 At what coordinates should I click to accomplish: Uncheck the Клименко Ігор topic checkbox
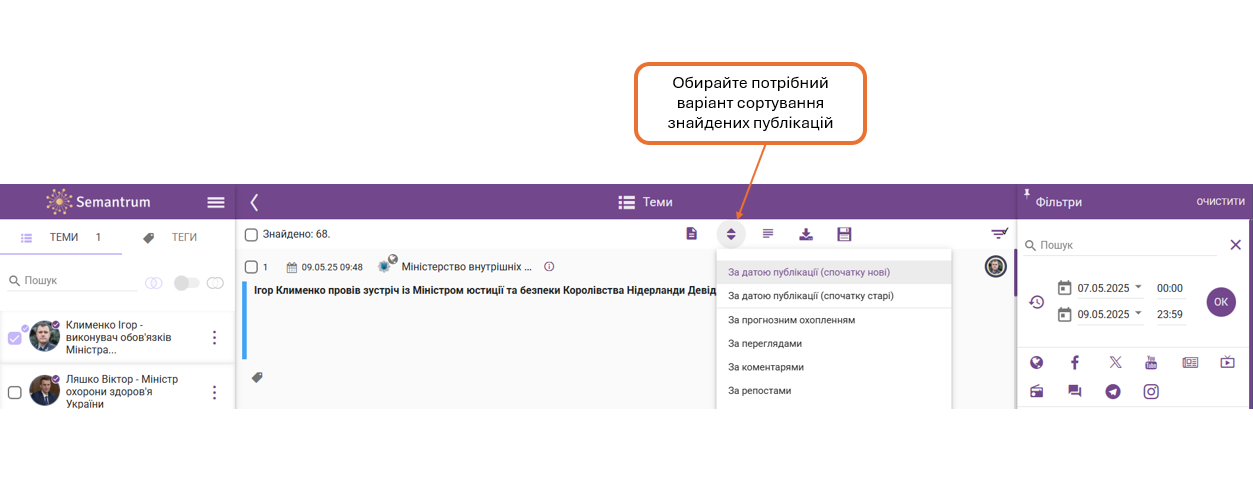(x=15, y=338)
